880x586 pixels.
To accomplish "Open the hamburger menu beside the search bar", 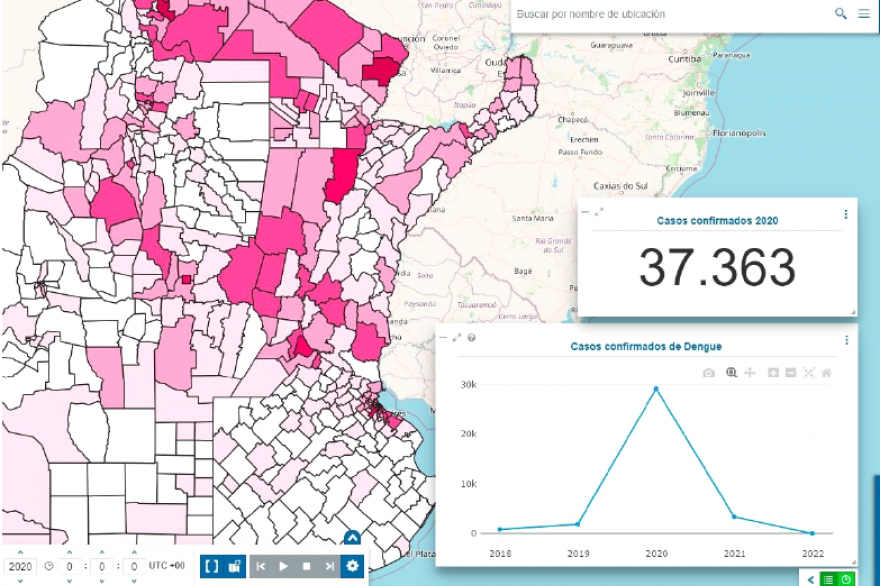I will 864,14.
